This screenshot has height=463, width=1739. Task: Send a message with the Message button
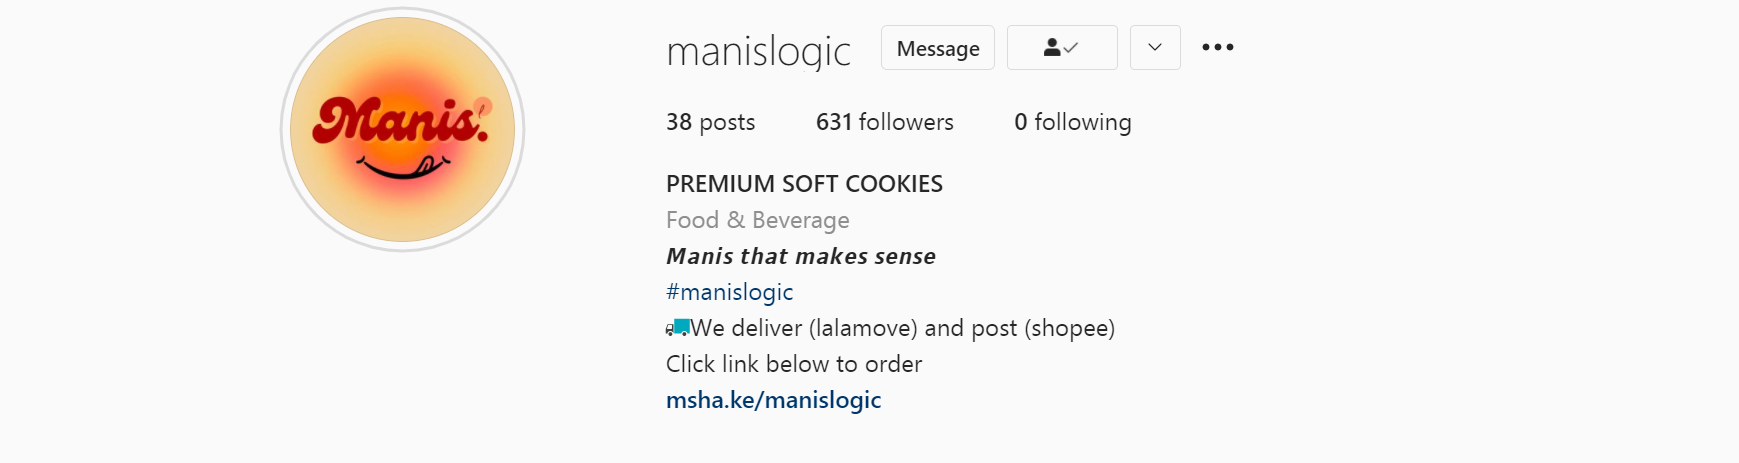pos(938,47)
